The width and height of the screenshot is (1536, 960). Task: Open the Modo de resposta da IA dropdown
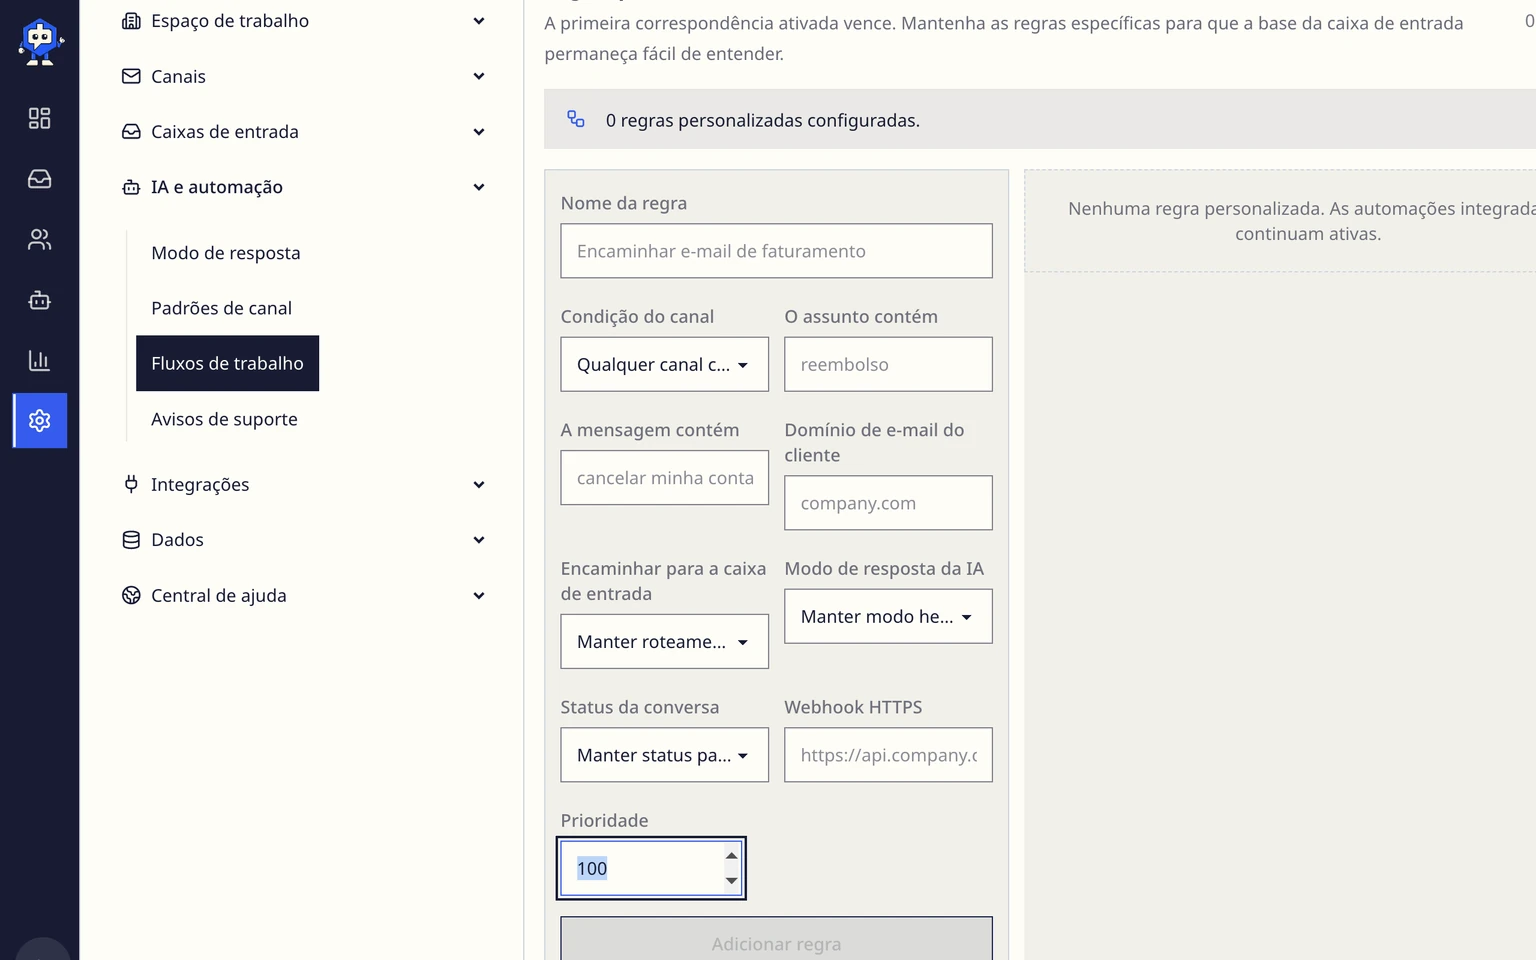(888, 616)
